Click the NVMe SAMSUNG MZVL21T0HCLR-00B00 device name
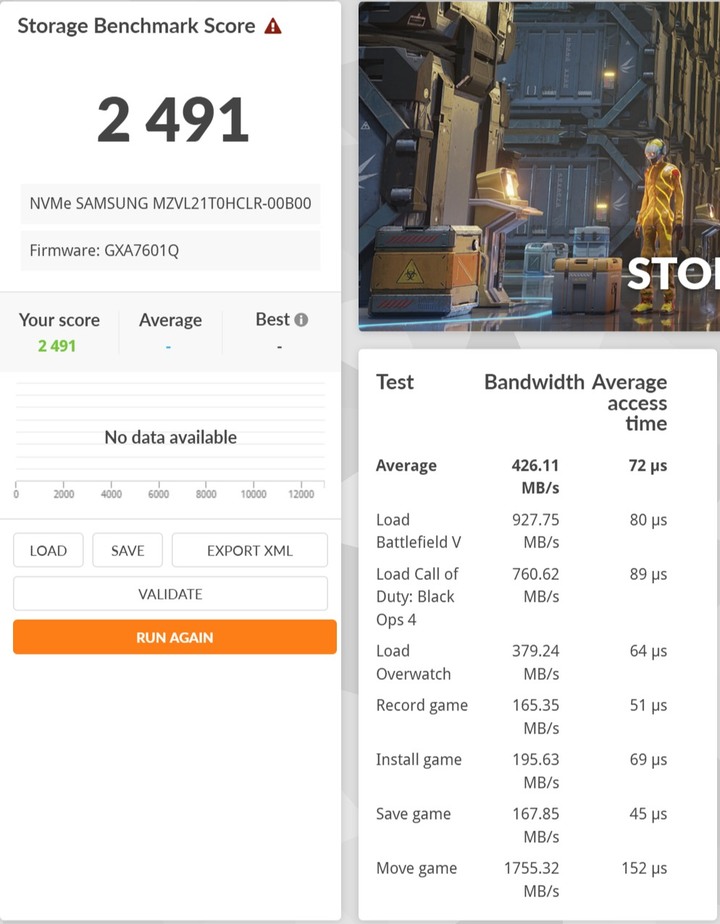 (170, 204)
